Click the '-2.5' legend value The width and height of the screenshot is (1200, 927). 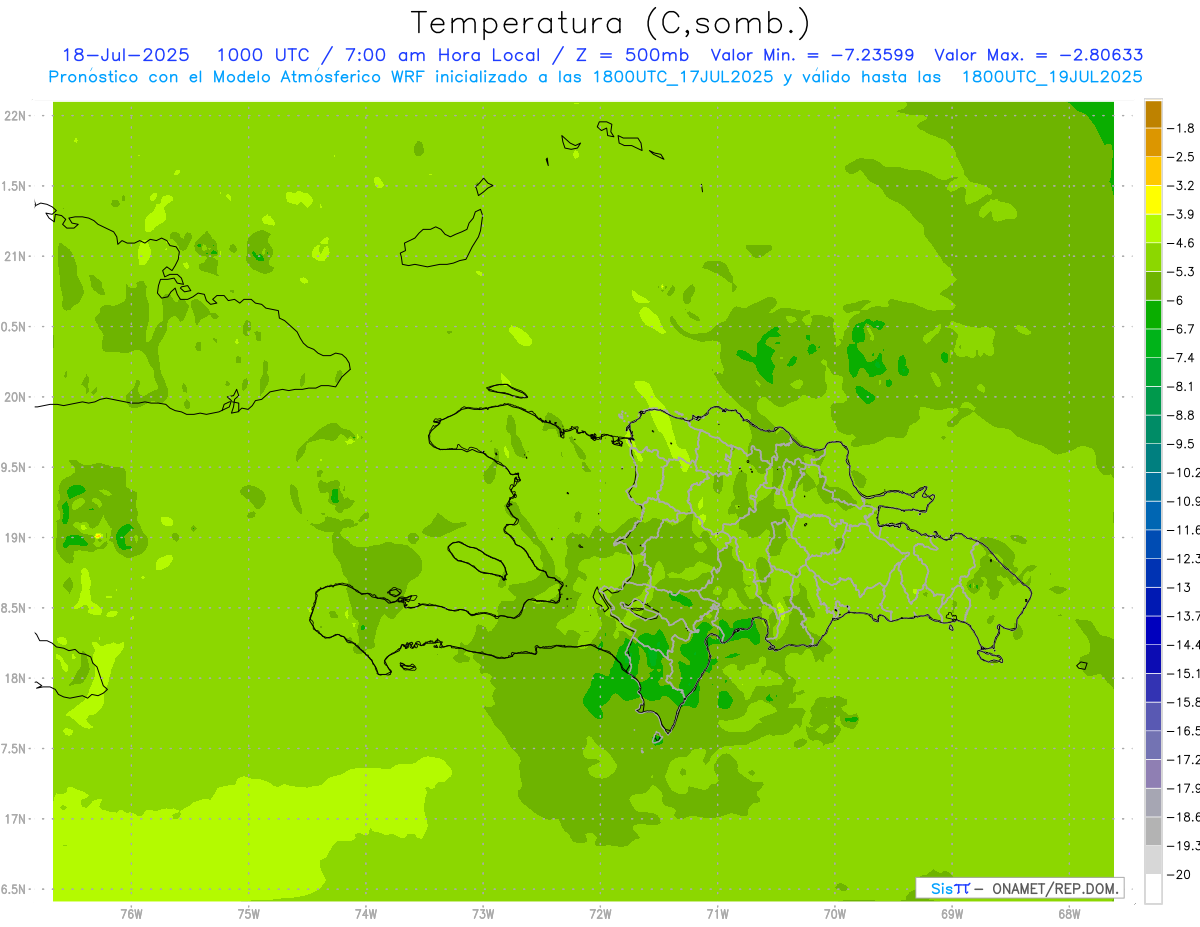pos(1182,158)
